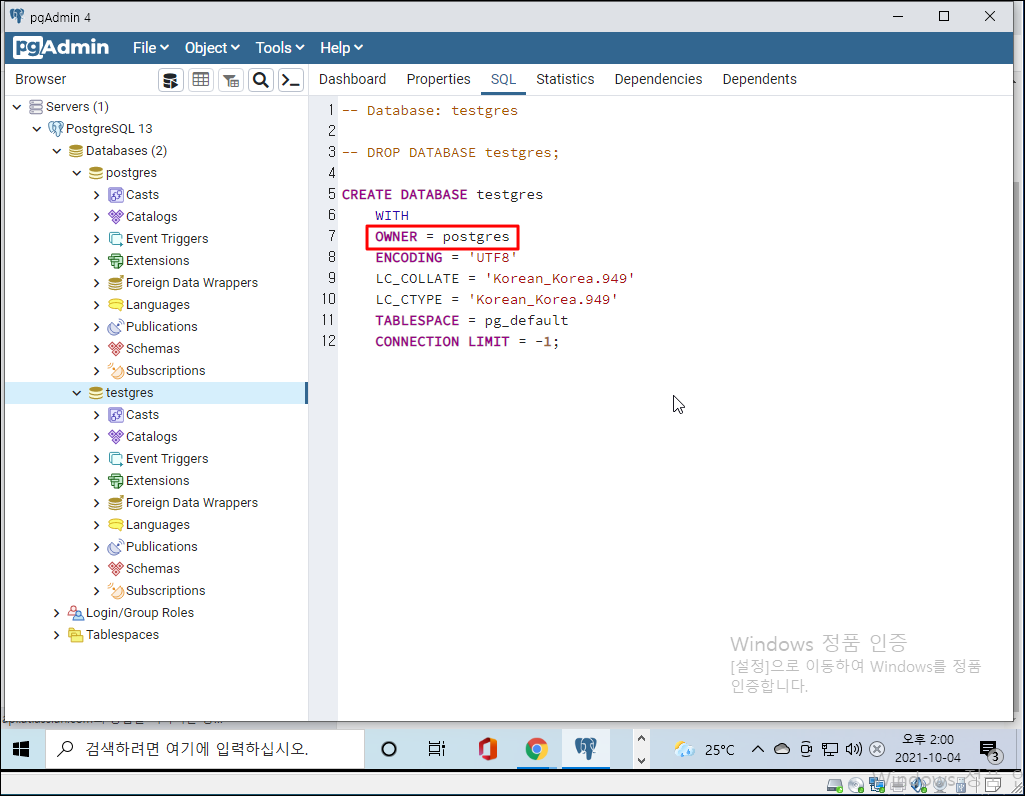Screen dimensions: 1025x796
Task: Select the SQL tab
Action: click(503, 79)
